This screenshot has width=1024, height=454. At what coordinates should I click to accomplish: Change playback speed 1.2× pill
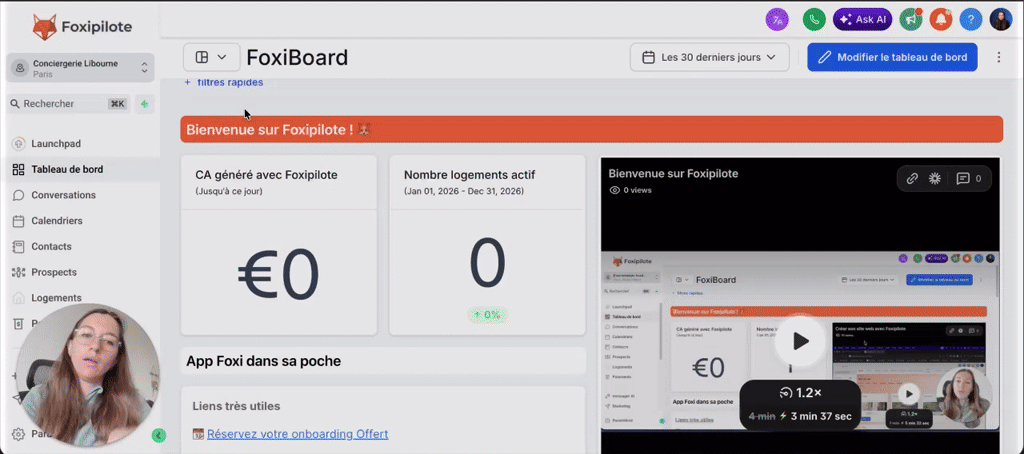point(801,393)
